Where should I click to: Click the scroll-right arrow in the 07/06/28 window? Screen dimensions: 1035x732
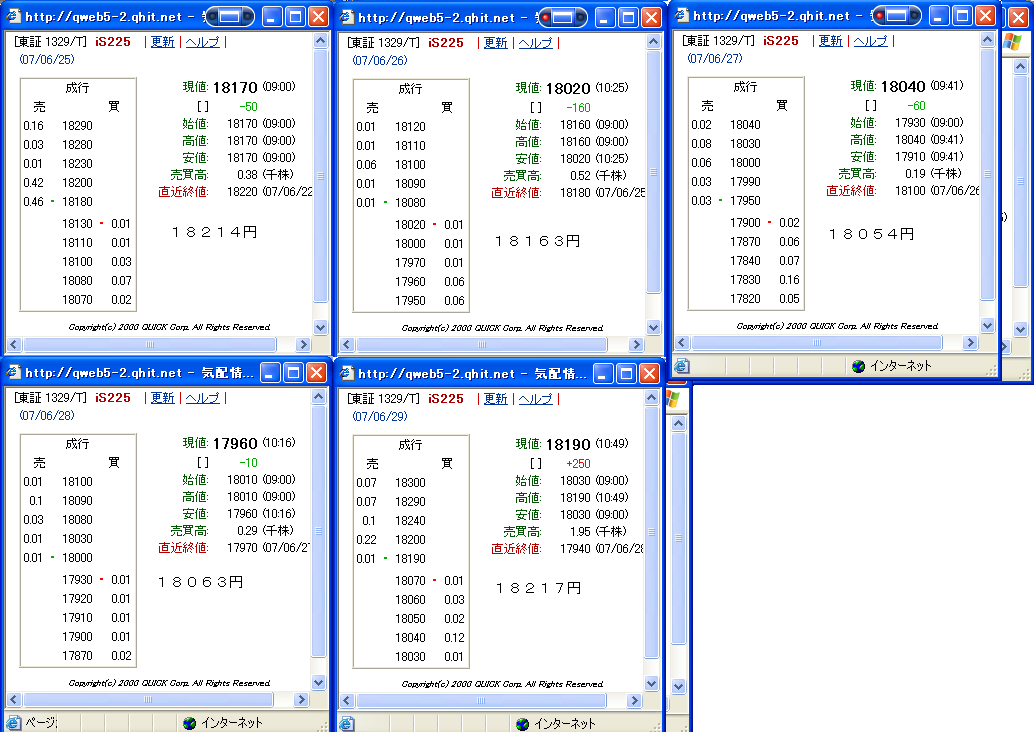pyautogui.click(x=299, y=700)
